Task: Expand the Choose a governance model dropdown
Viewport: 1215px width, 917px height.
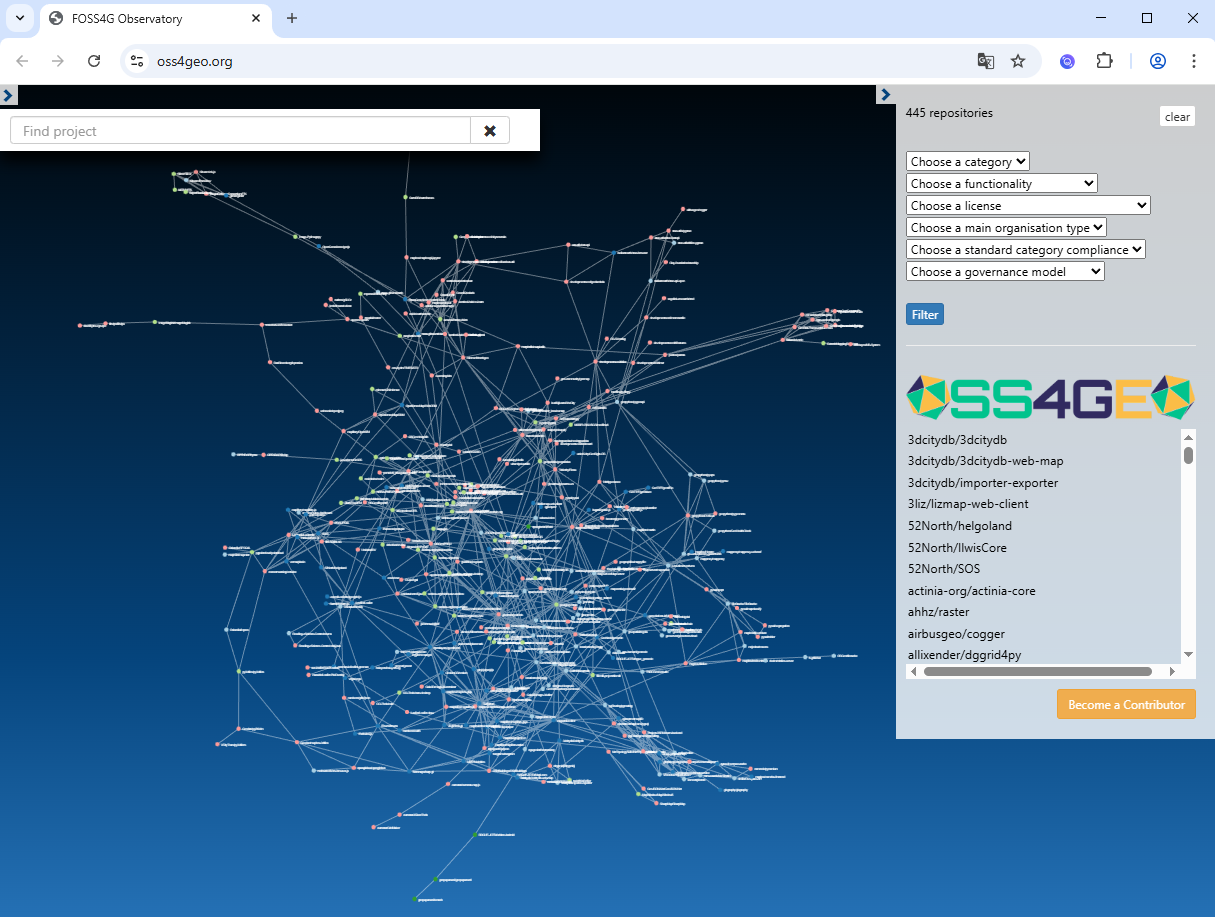Action: point(1005,272)
